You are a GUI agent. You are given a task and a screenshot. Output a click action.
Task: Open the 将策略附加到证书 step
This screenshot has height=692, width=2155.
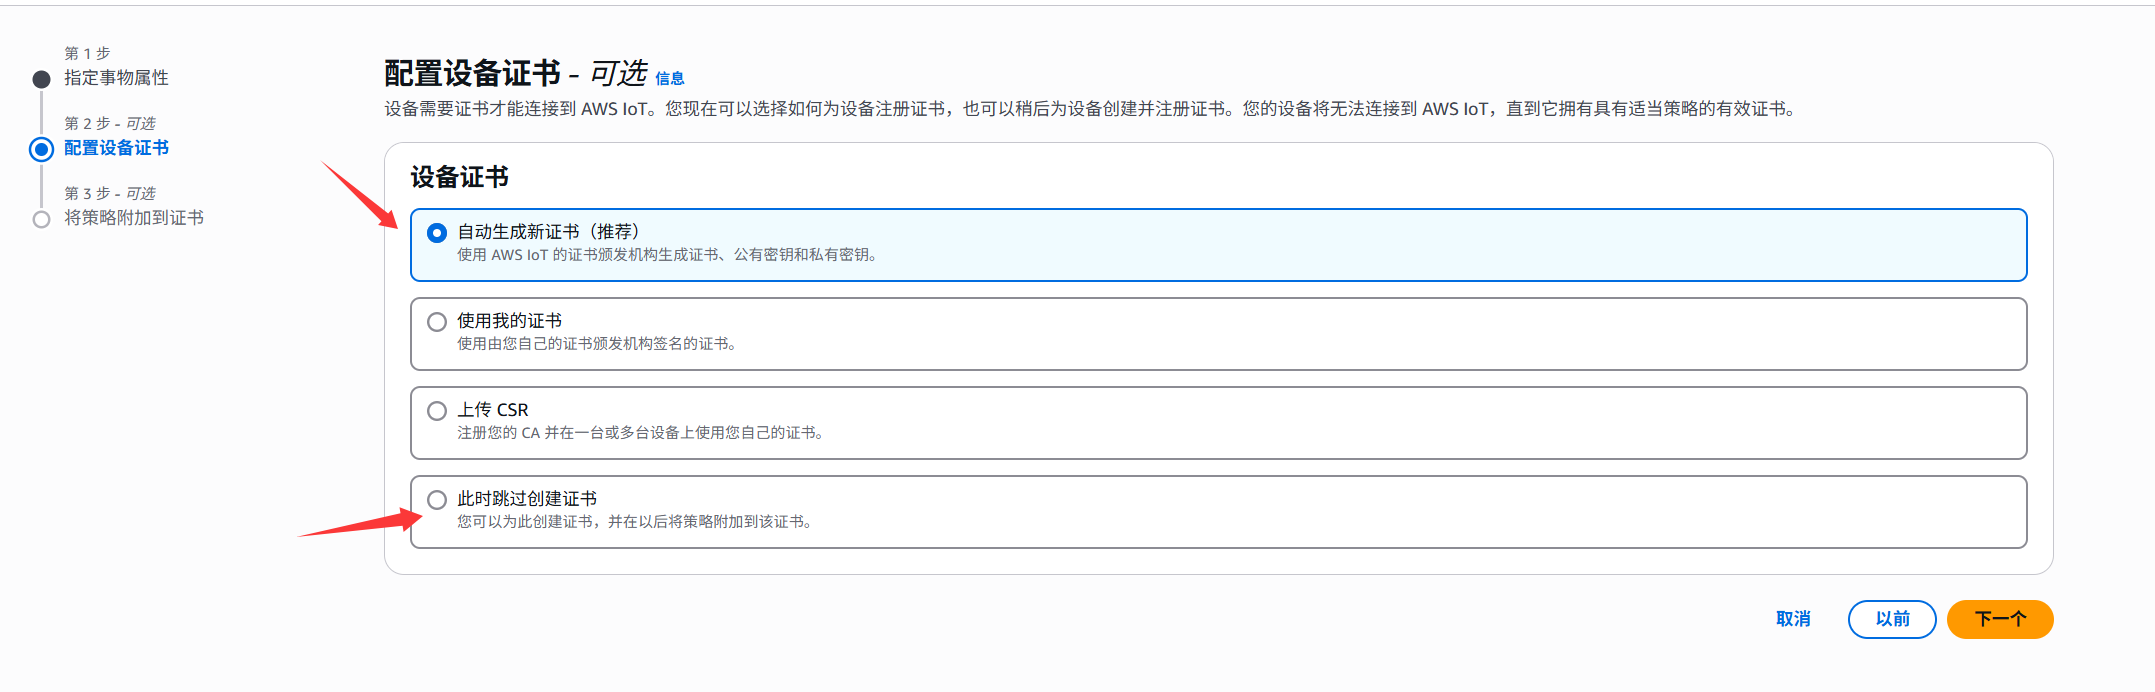(134, 218)
